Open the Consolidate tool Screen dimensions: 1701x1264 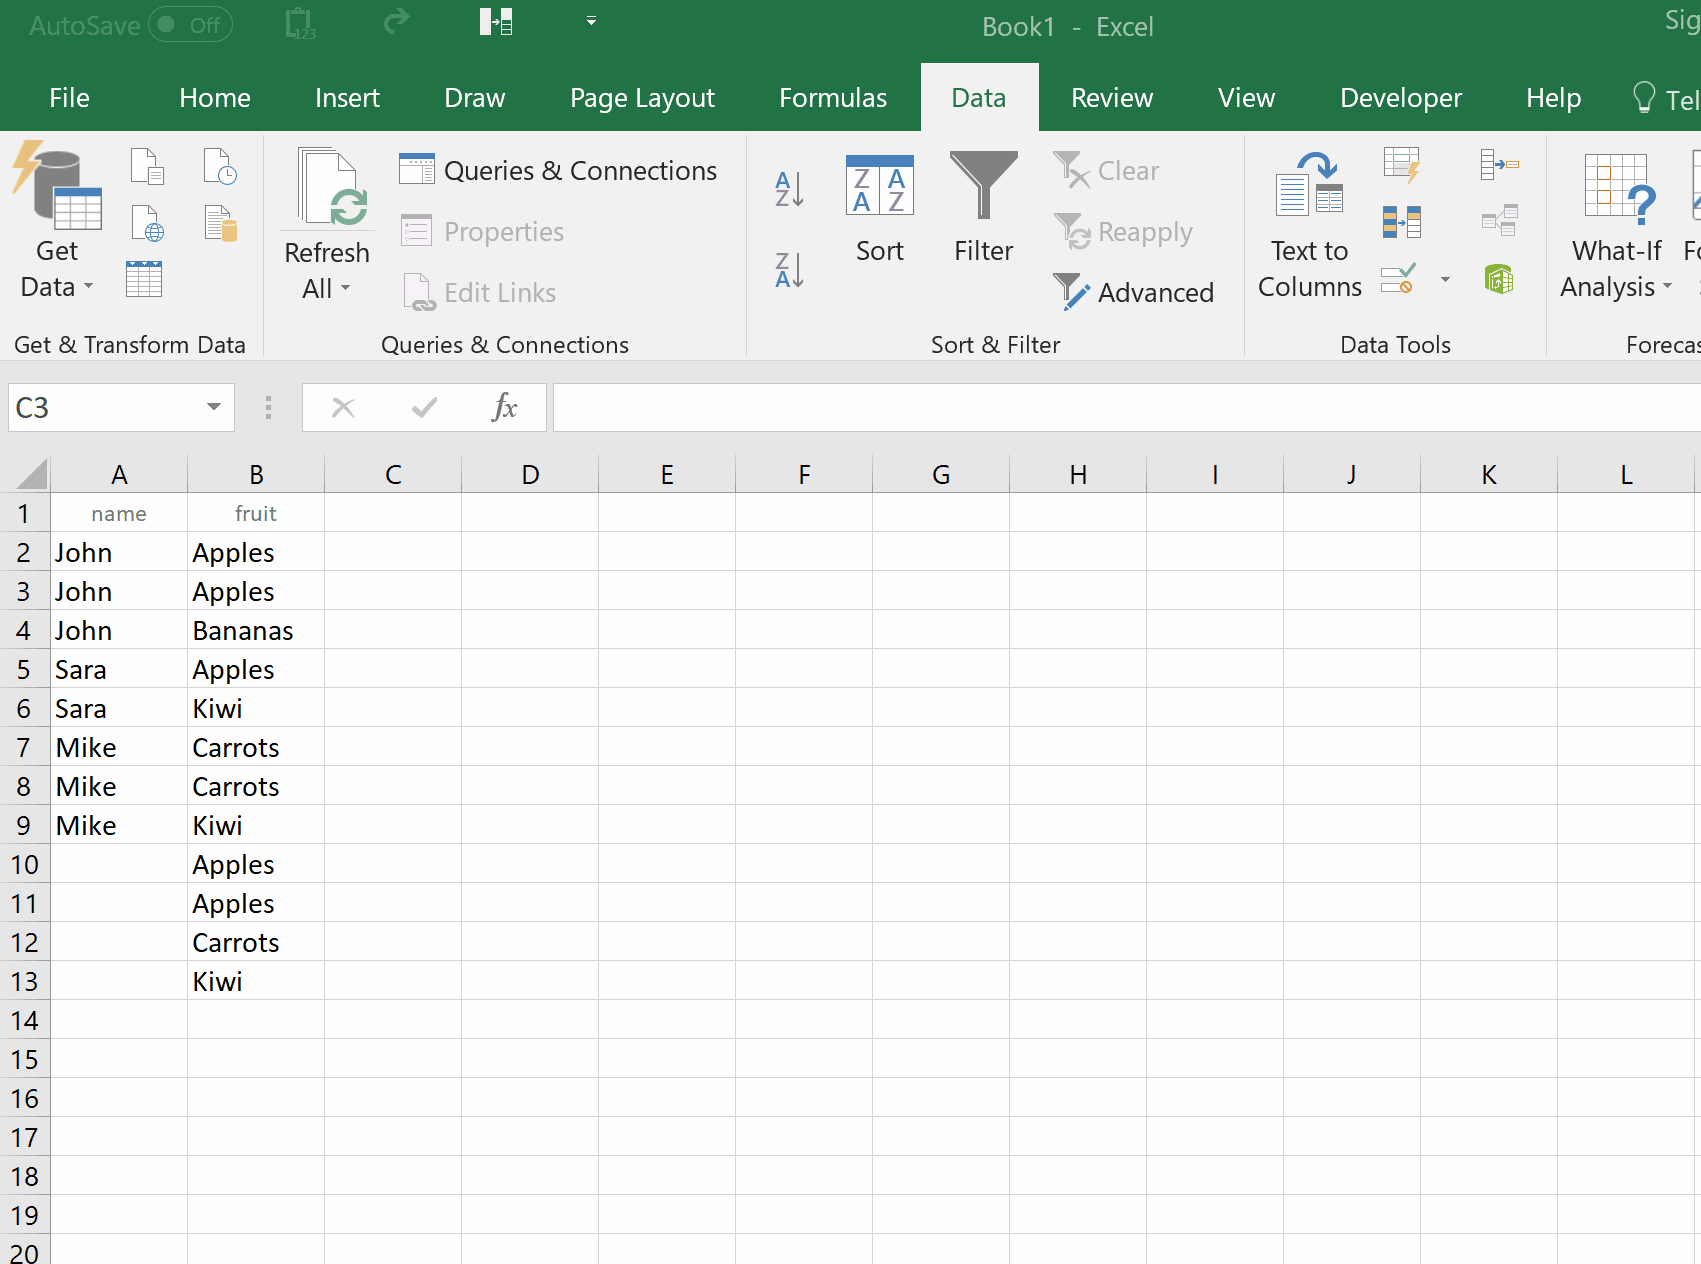point(1499,163)
